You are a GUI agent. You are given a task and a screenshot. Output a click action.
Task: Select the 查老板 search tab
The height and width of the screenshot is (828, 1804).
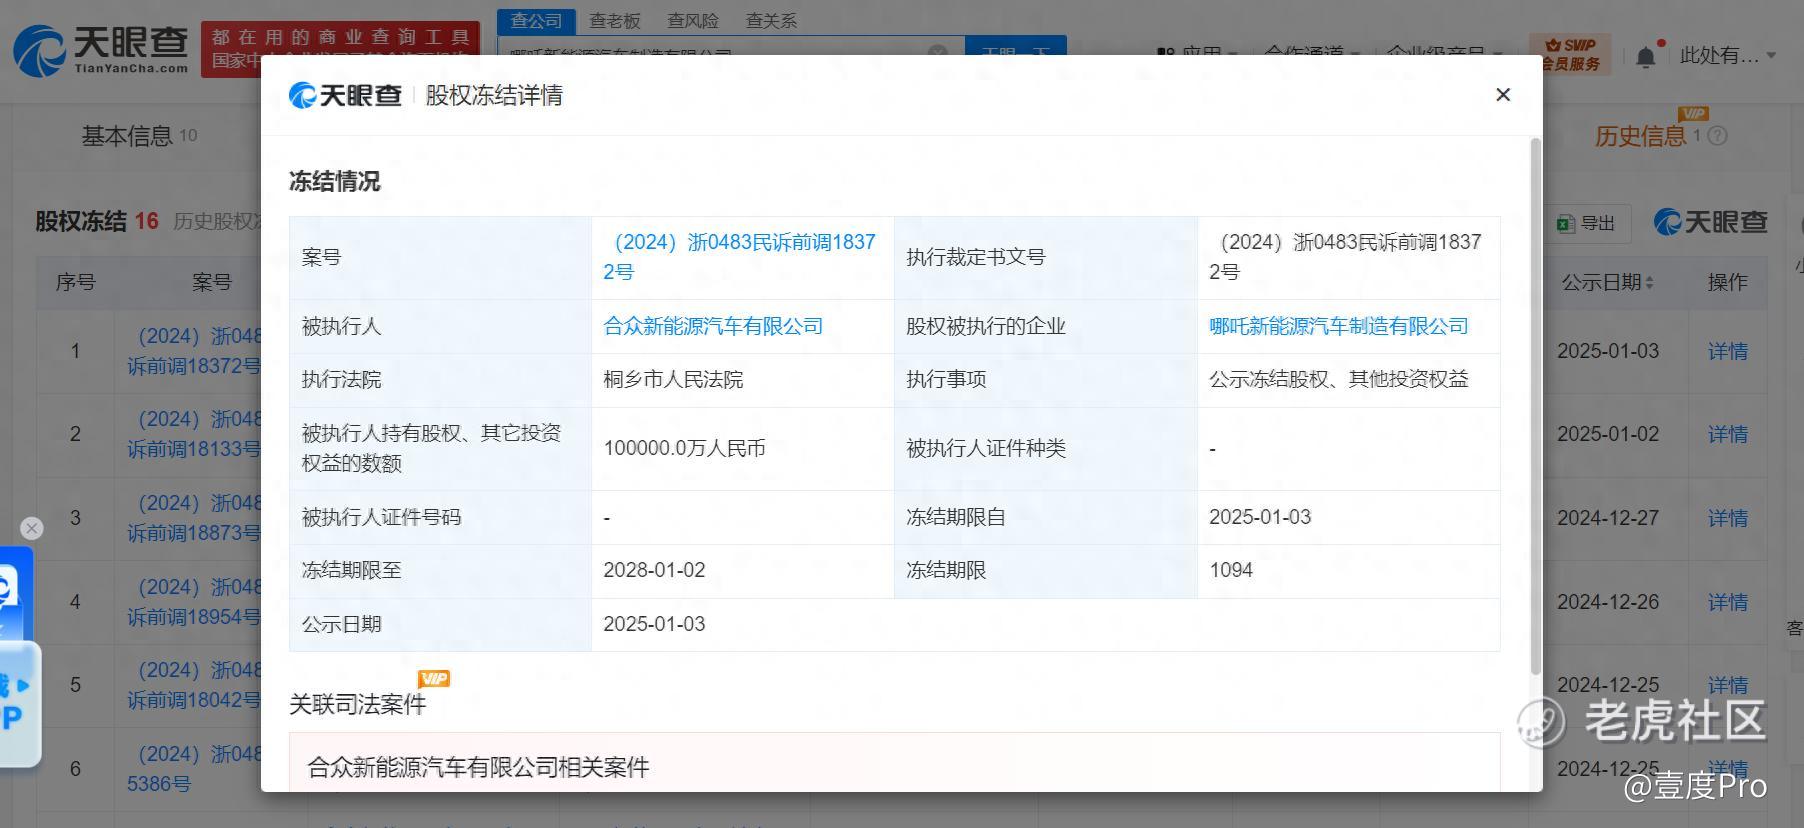614,21
